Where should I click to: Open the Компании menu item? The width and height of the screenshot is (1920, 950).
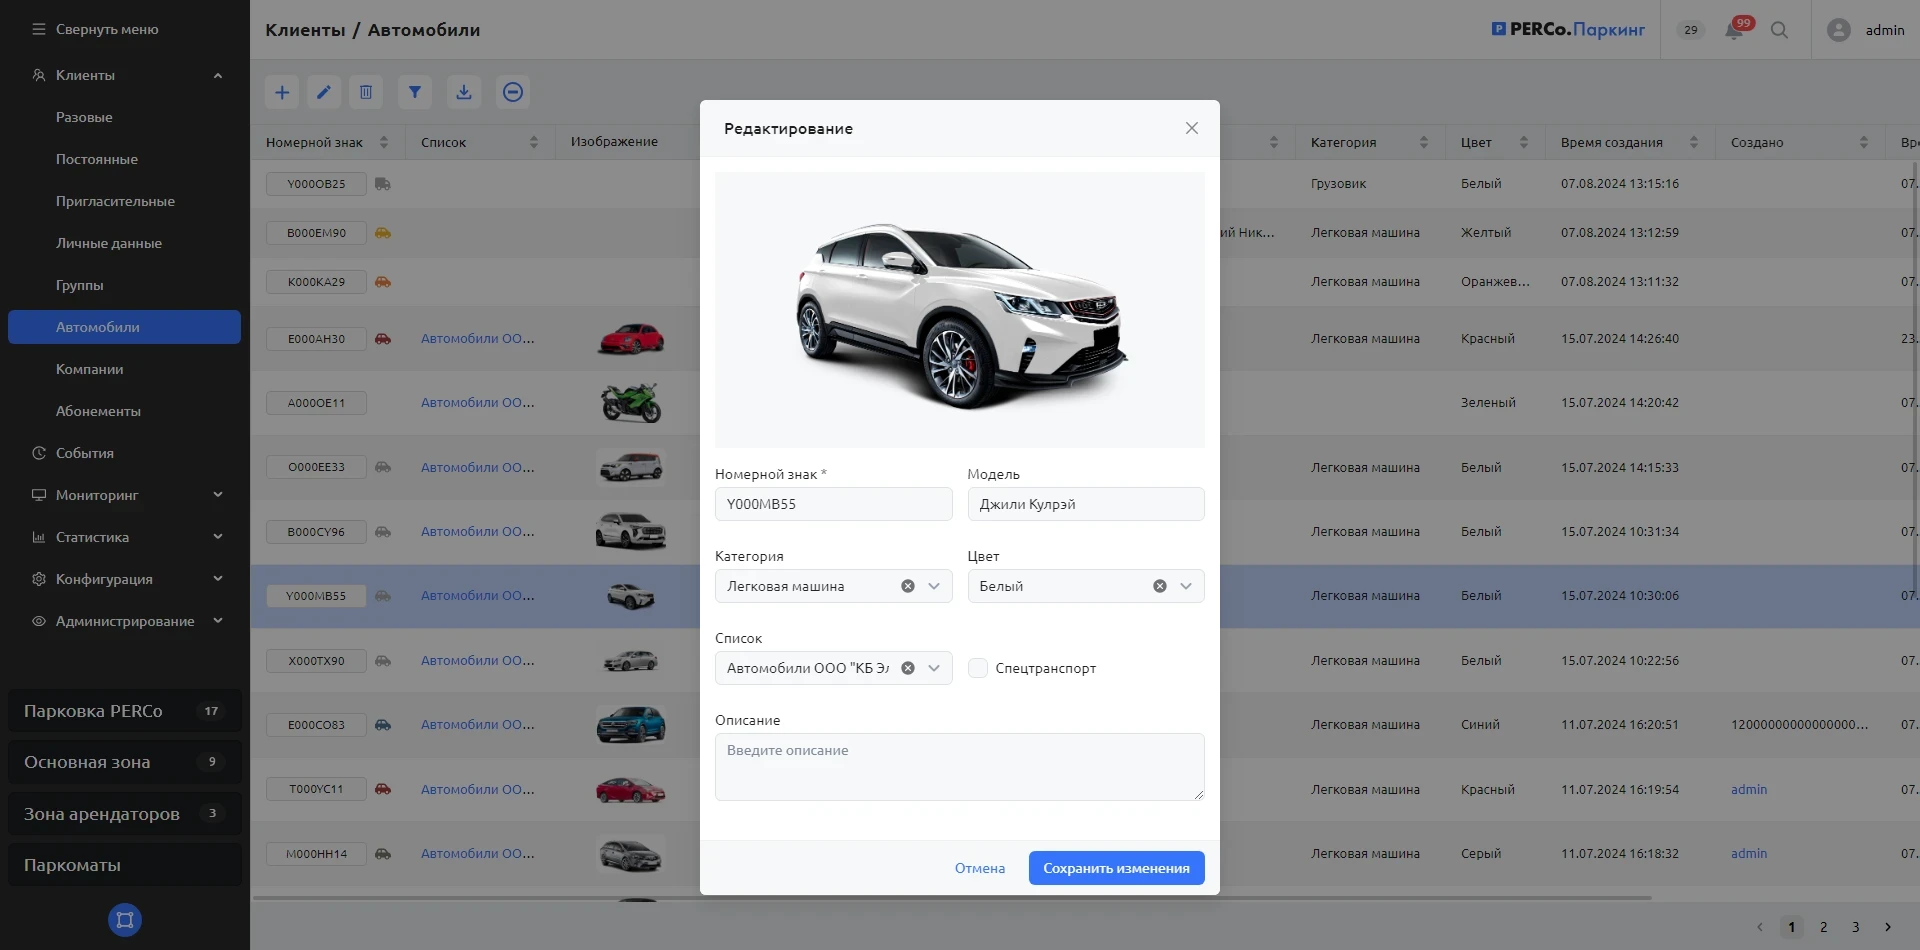click(x=90, y=369)
